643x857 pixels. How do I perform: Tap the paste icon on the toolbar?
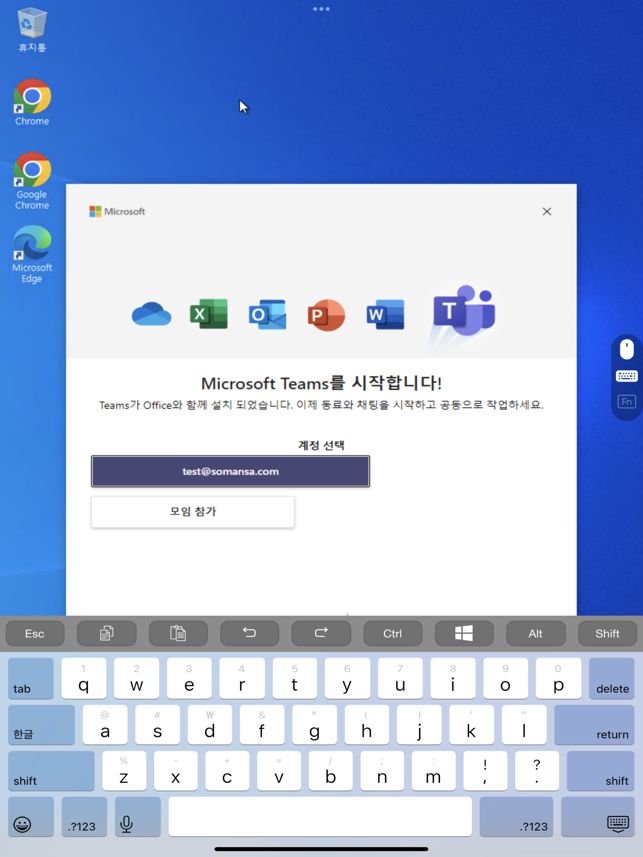pos(178,633)
